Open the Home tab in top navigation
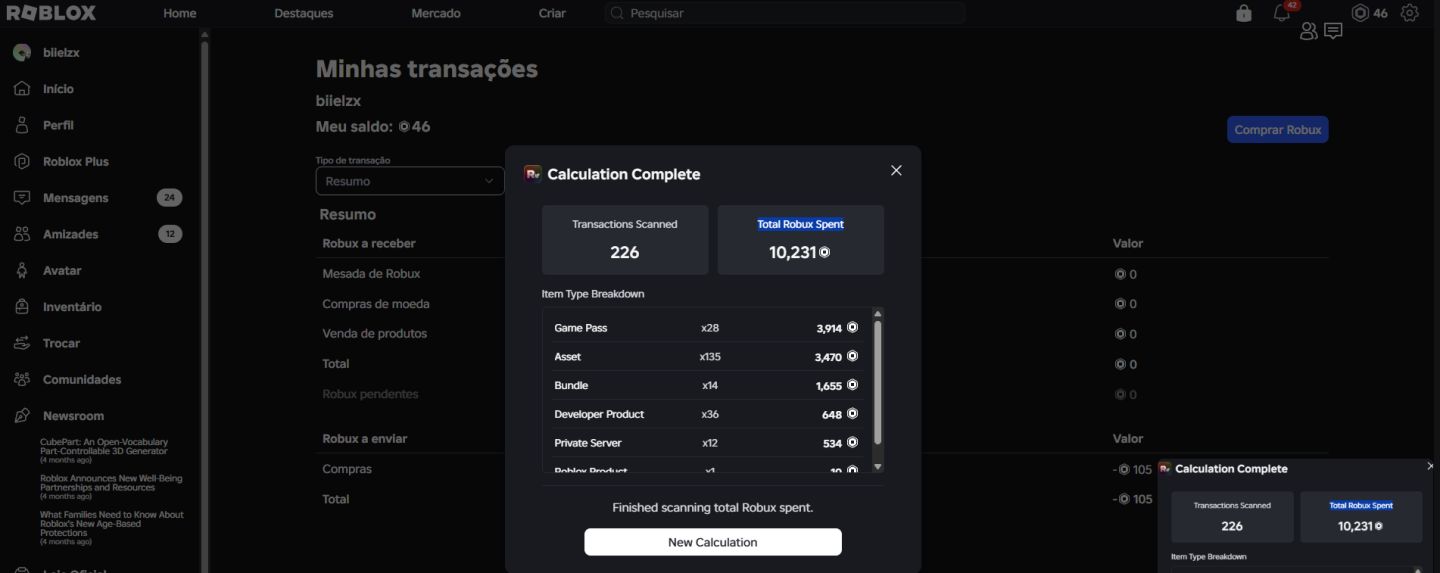 point(180,13)
